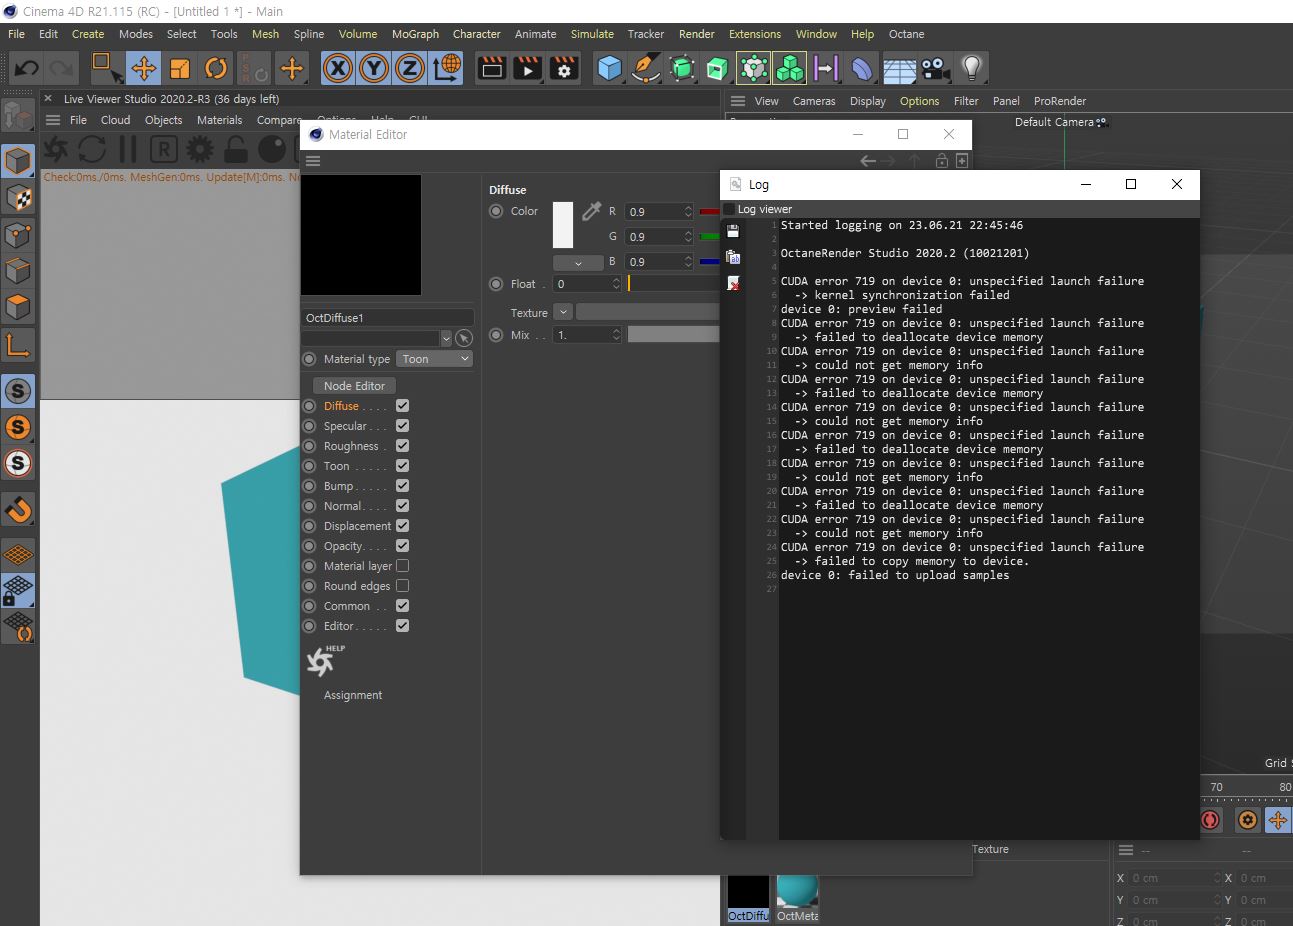Open the Node Editor button
Image resolution: width=1293 pixels, height=926 pixels.
354,386
